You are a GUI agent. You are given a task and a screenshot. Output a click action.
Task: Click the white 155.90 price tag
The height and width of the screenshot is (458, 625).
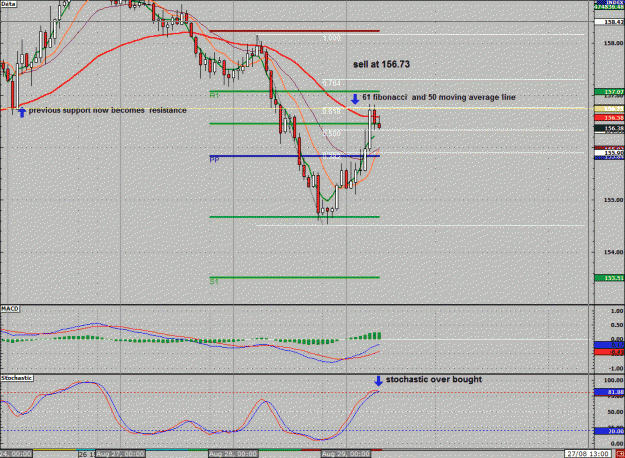coord(609,153)
